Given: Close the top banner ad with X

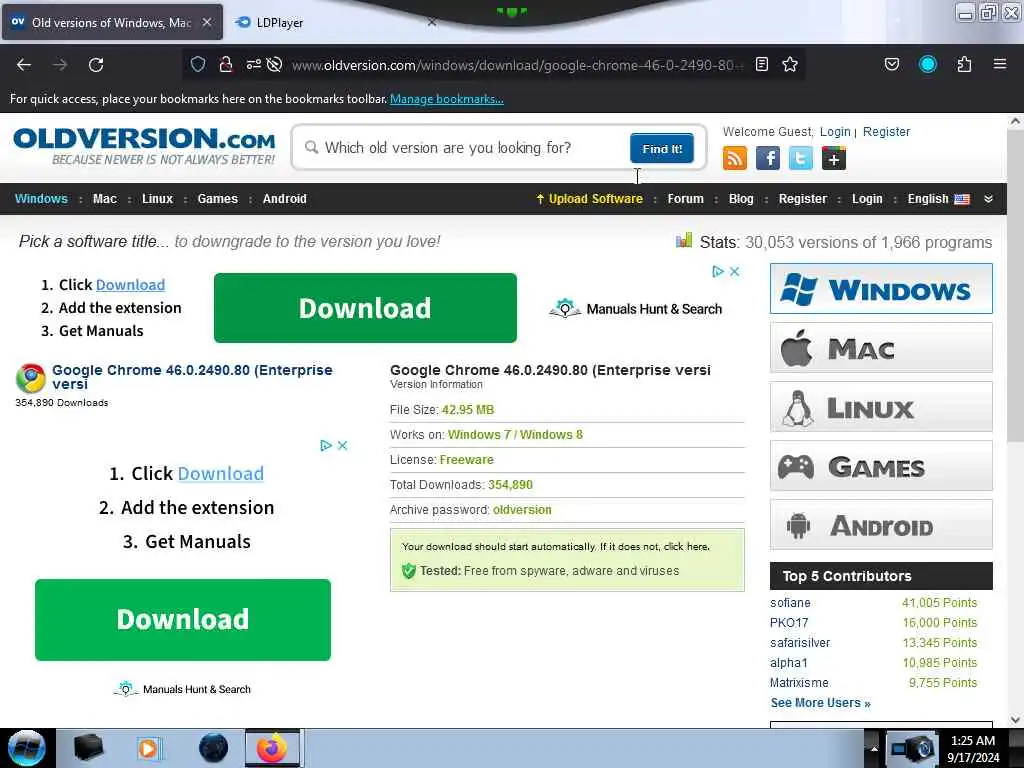Looking at the screenshot, I should [735, 271].
